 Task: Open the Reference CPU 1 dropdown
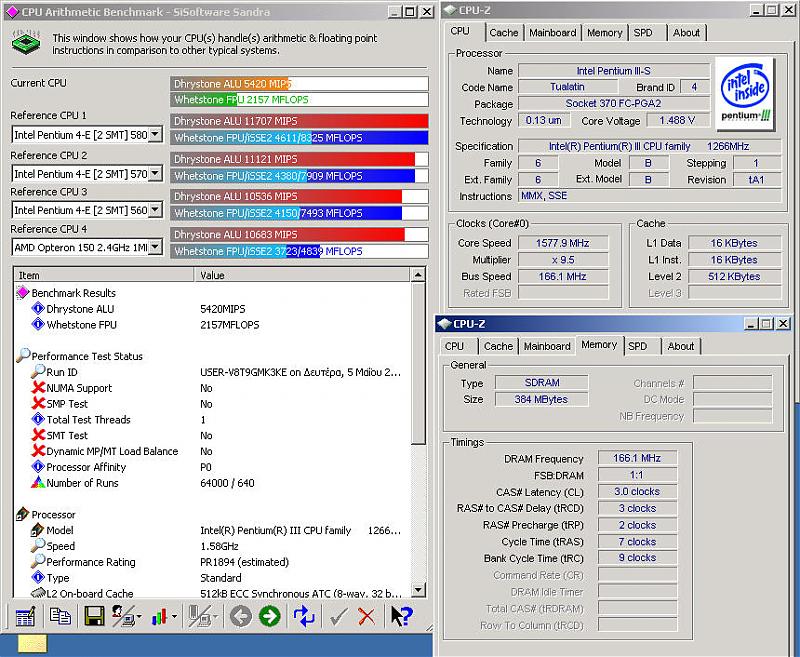156,135
